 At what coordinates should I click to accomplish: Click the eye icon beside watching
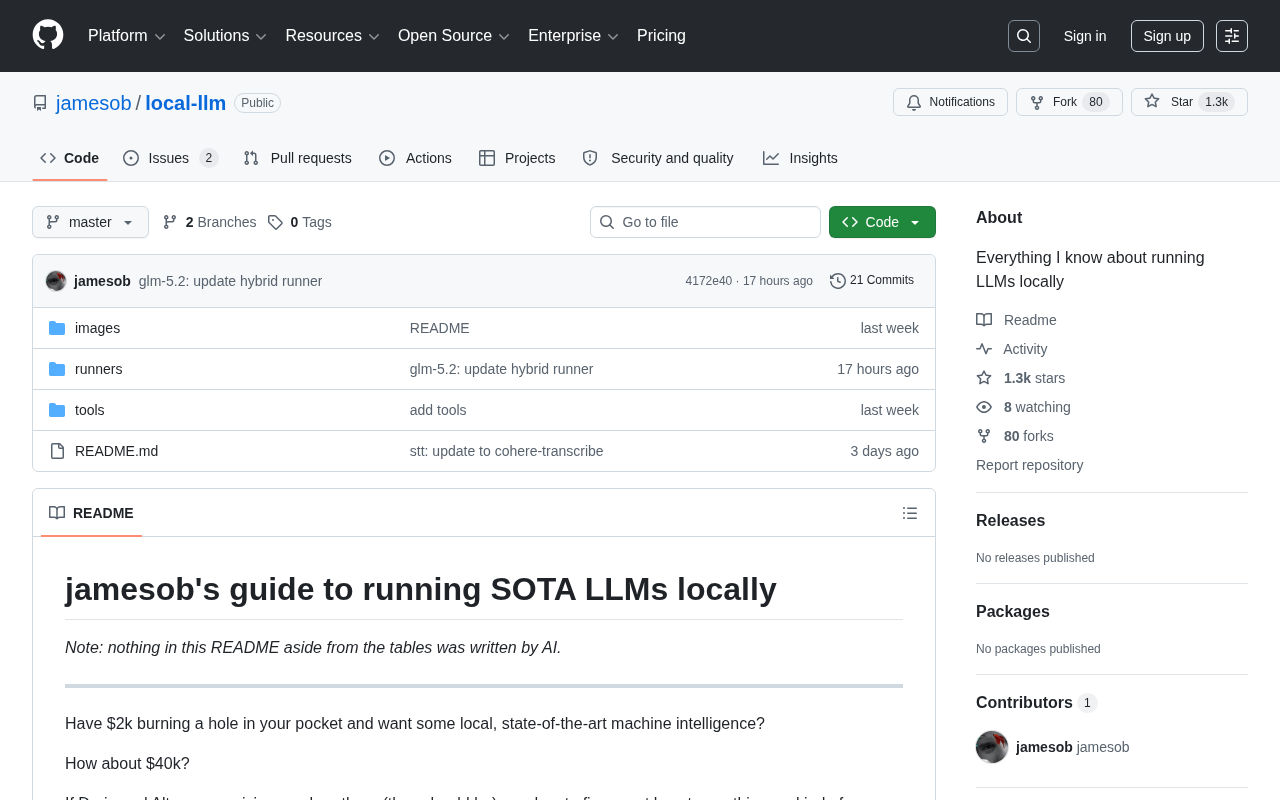[984, 407]
